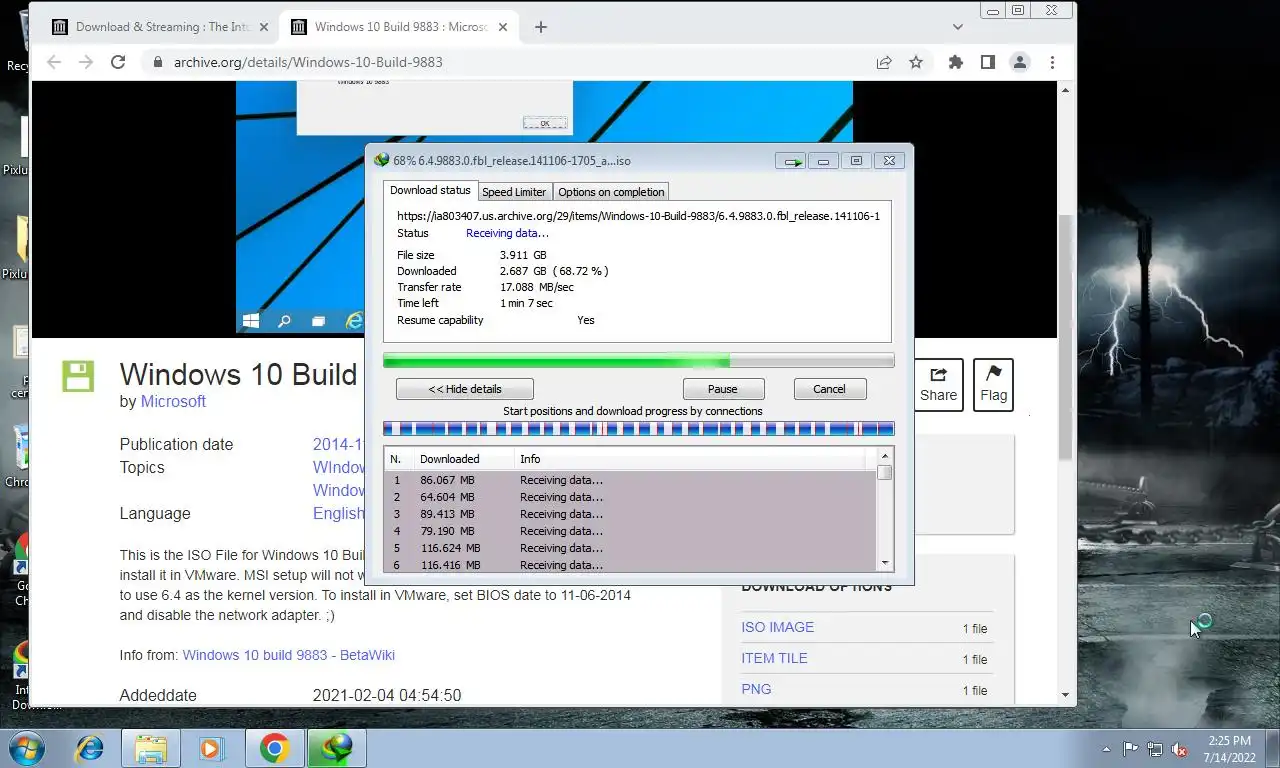Click Internet Download Manager taskbar icon
1280x768 pixels.
336,748
